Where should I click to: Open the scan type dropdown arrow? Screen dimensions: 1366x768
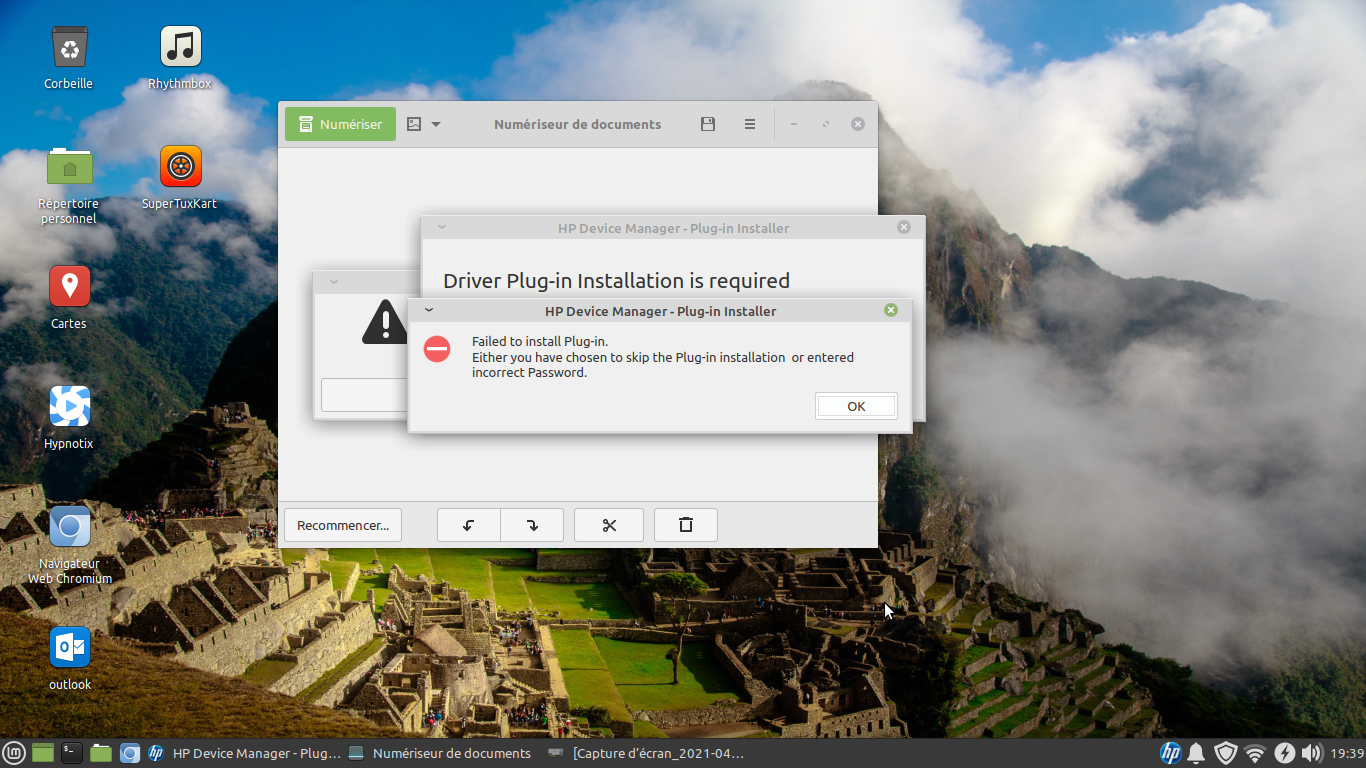pyautogui.click(x=436, y=125)
